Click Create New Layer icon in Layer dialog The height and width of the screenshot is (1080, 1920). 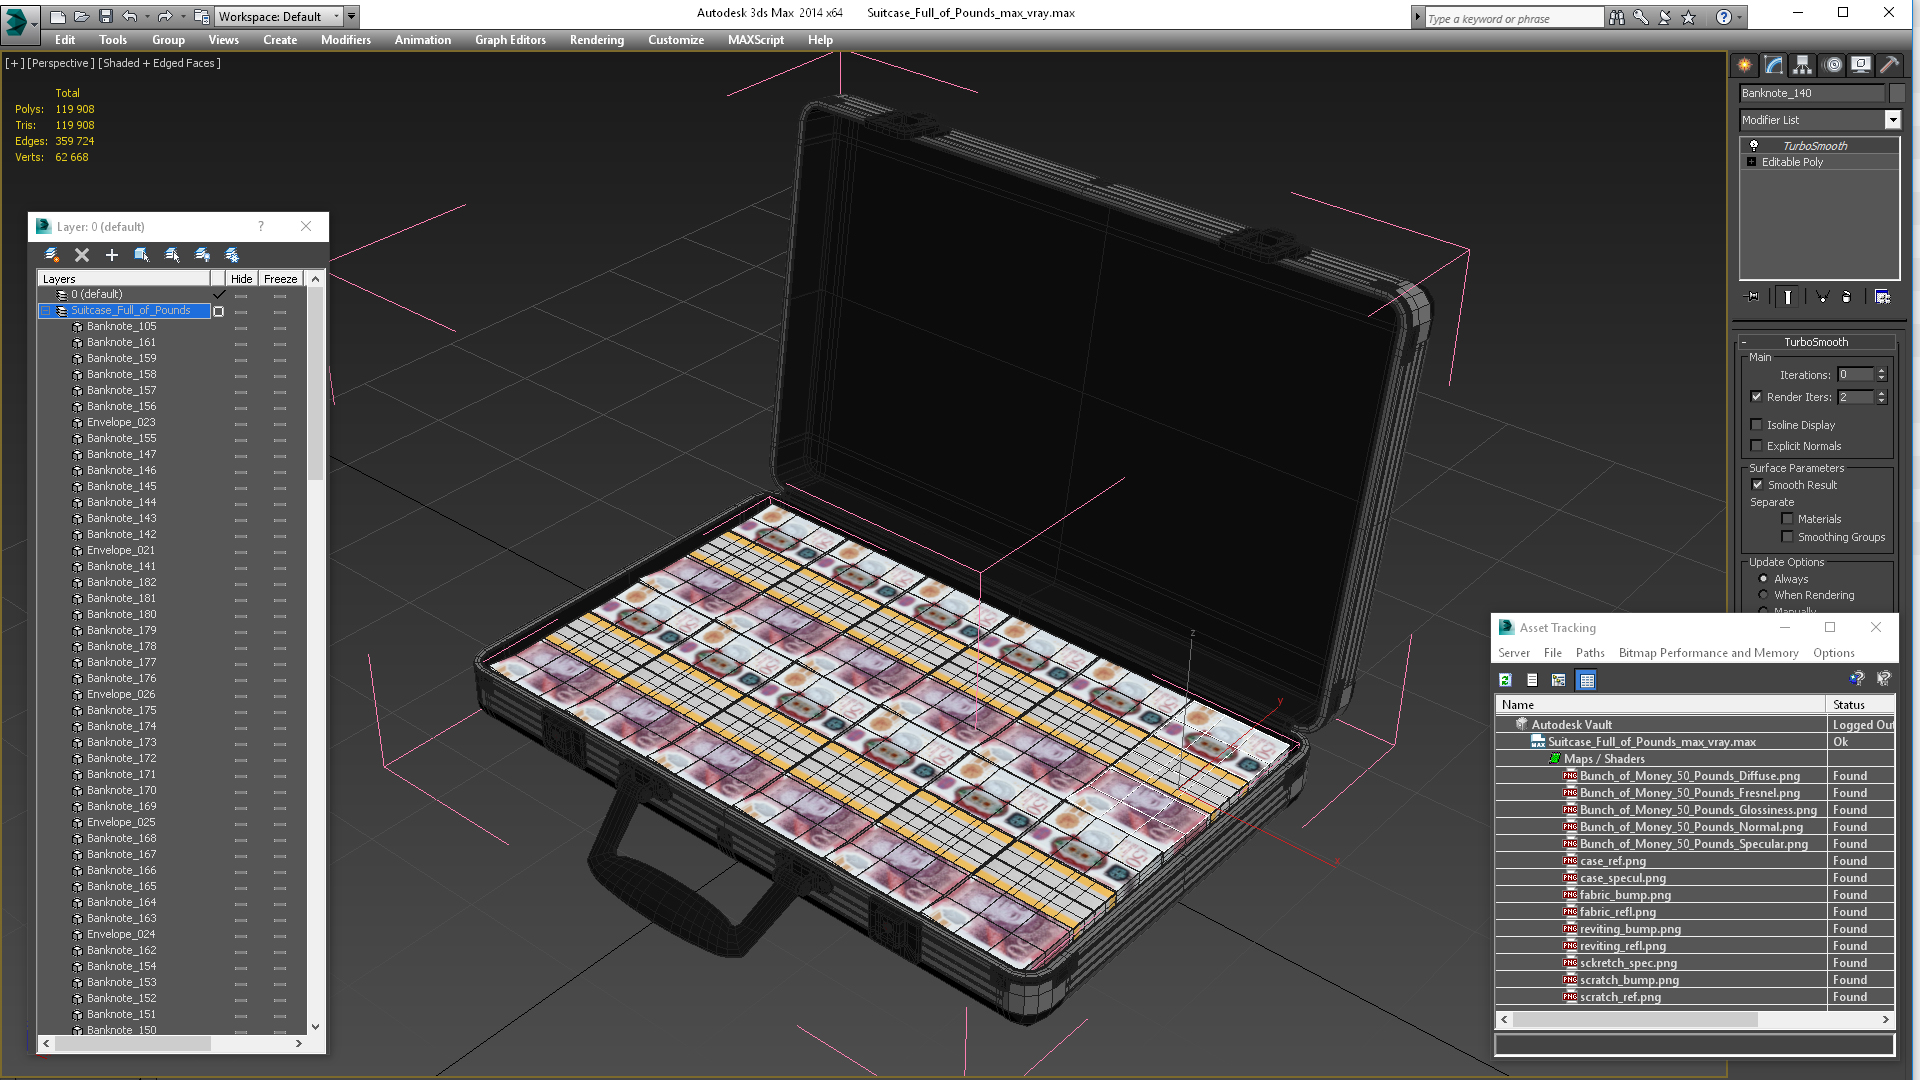(x=52, y=255)
